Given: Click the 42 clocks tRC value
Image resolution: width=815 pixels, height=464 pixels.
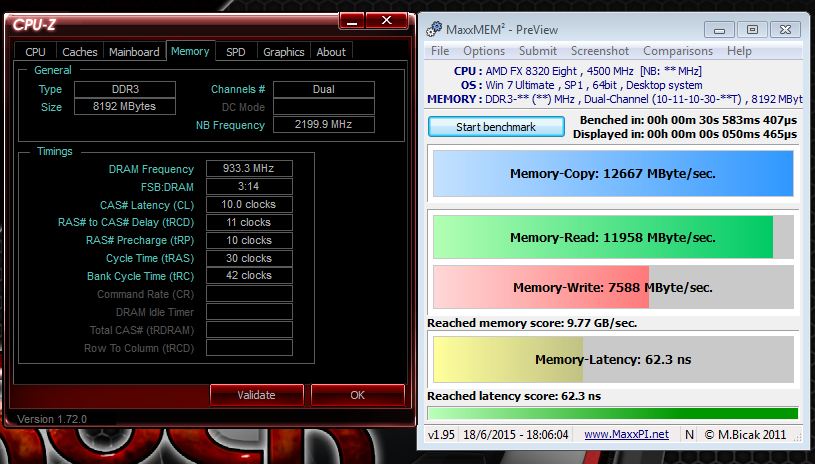Looking at the screenshot, I should 249,275.
